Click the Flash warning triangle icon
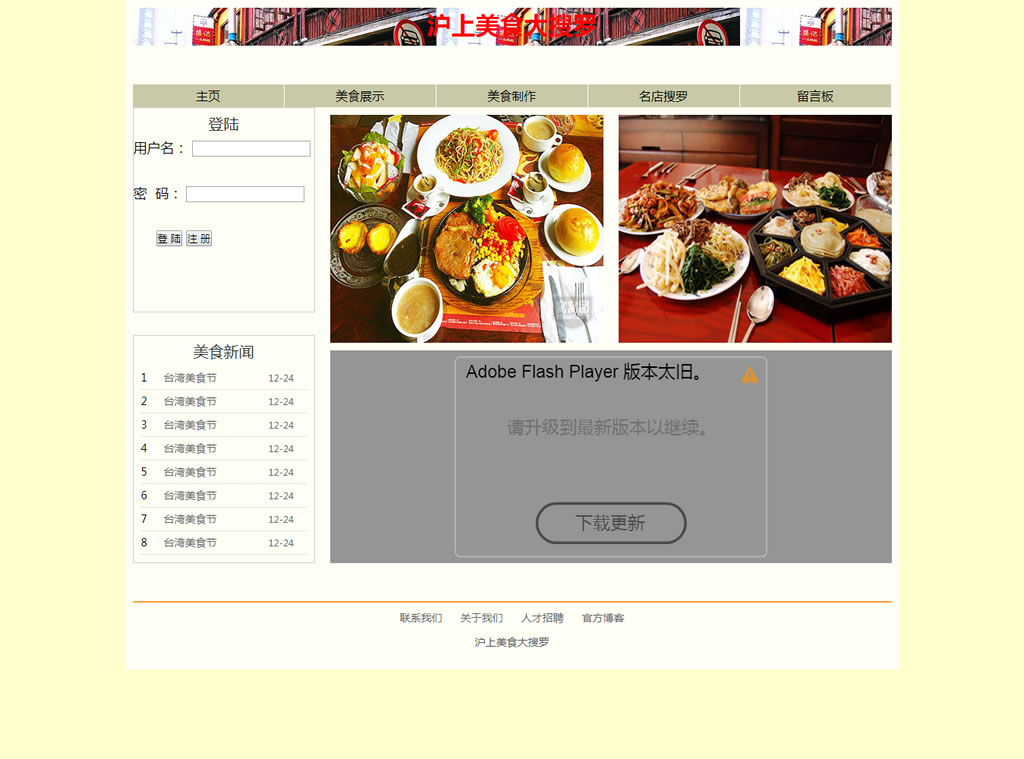The width and height of the screenshot is (1024, 759). (x=749, y=375)
